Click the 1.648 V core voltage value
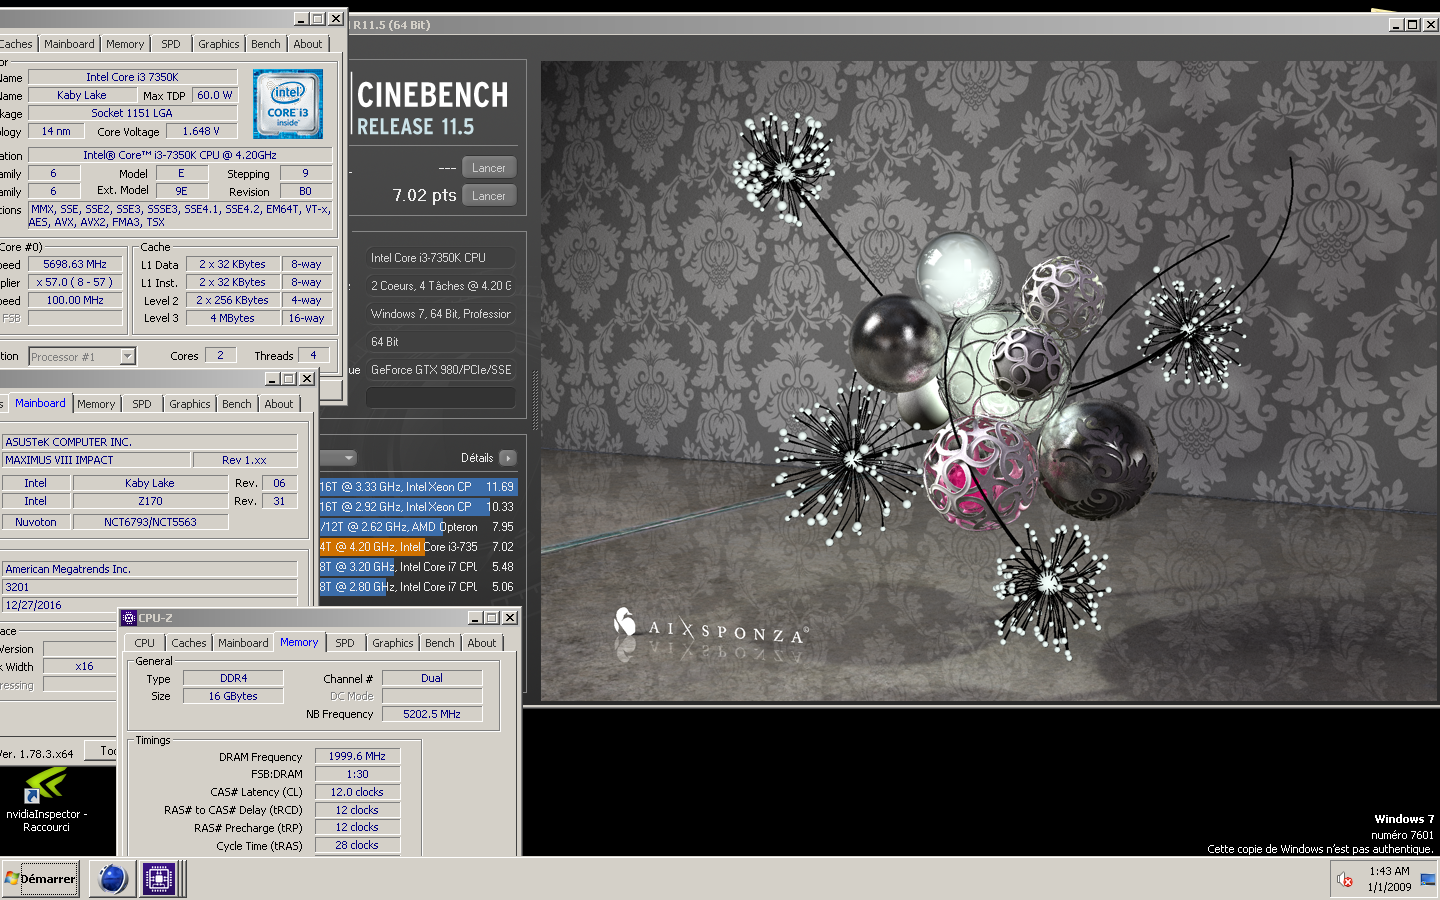The height and width of the screenshot is (900, 1440). (201, 131)
